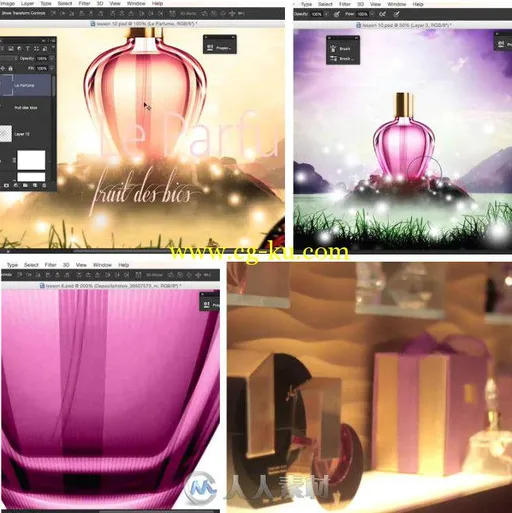Click create new layer icon in Layers panel

[35, 185]
